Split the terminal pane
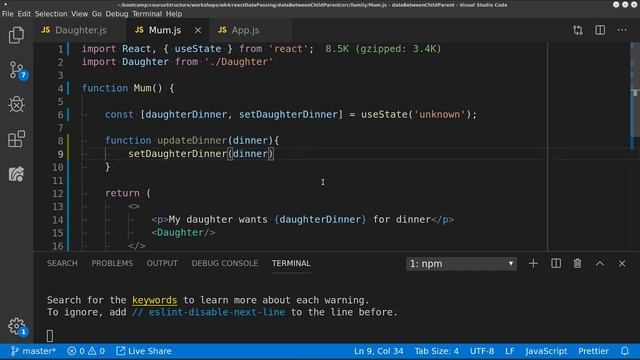The height and width of the screenshot is (360, 640). 556,264
